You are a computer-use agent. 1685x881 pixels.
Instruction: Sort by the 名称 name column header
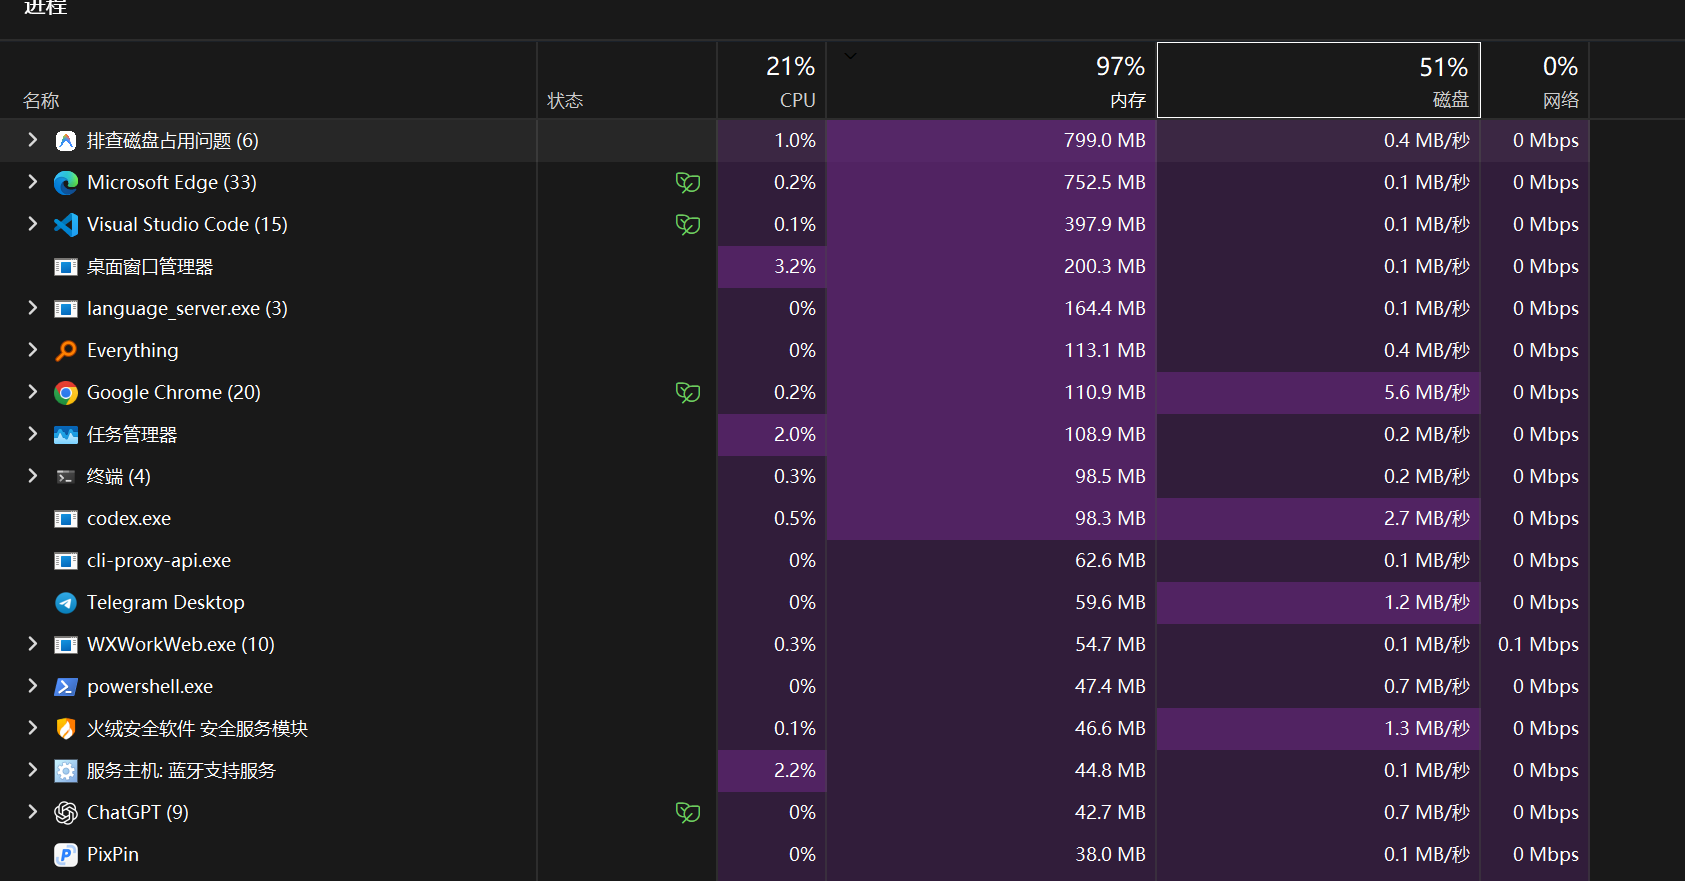pos(268,80)
